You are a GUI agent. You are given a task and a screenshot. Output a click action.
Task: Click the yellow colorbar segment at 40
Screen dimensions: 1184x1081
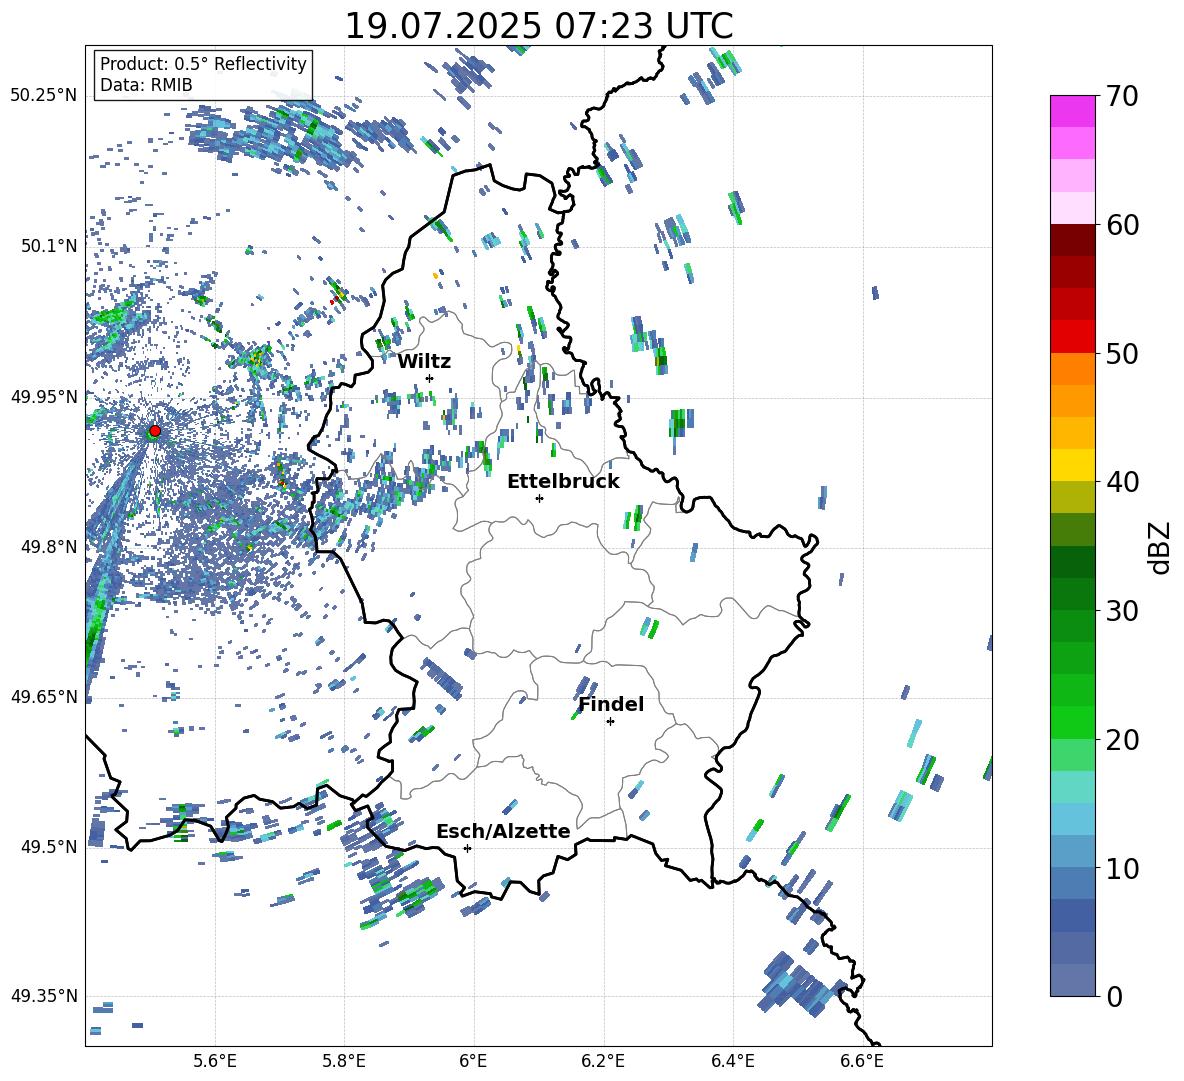tap(1072, 465)
